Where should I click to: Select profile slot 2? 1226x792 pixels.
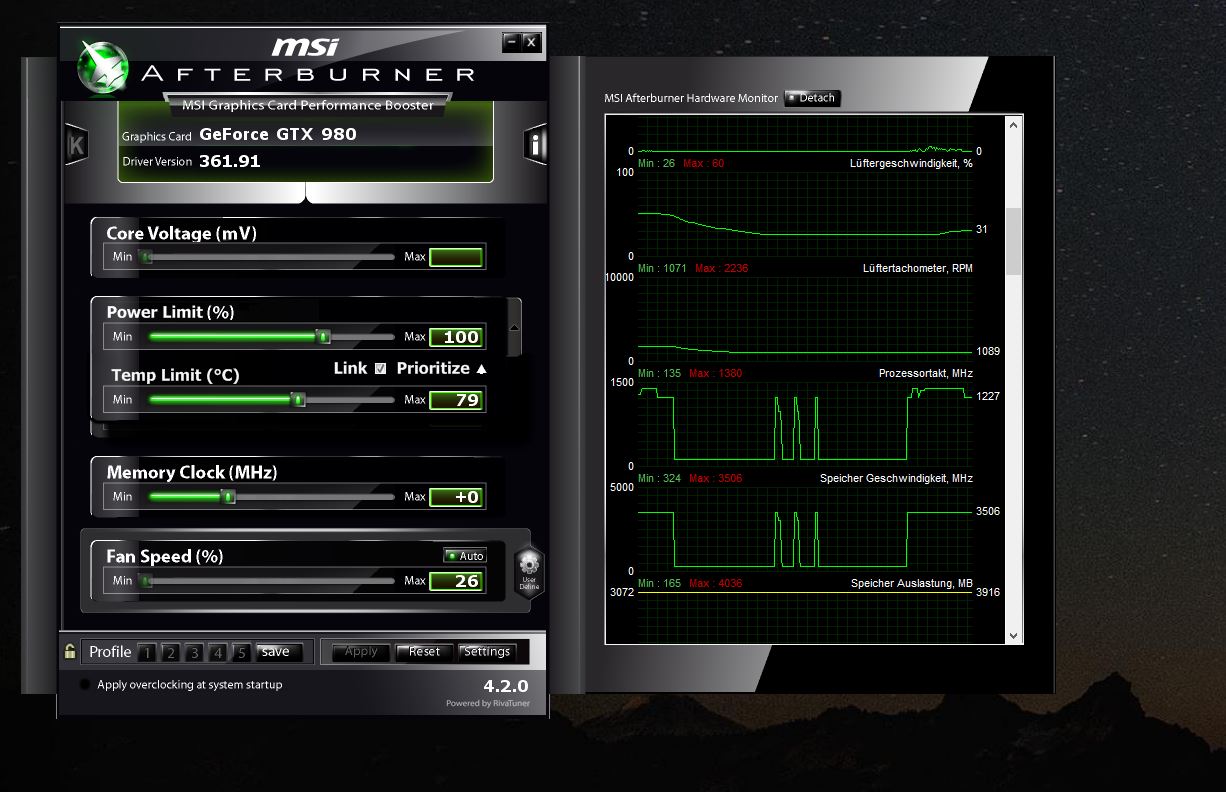(x=171, y=653)
